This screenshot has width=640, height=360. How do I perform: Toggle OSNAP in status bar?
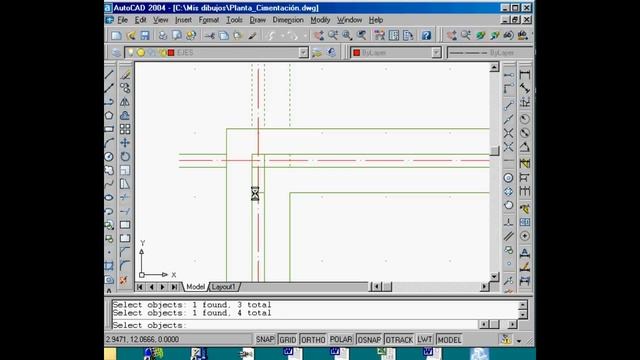(369, 340)
